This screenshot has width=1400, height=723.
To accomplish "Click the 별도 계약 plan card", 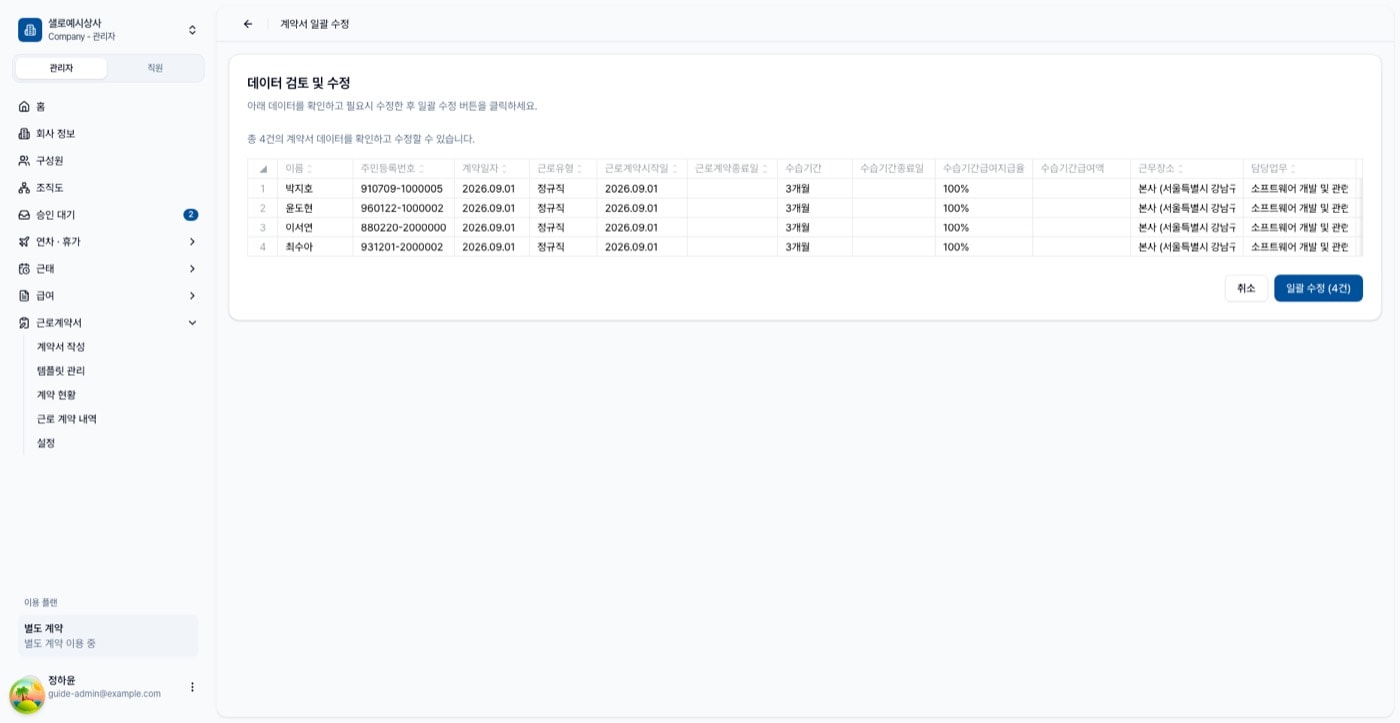I will (108, 636).
